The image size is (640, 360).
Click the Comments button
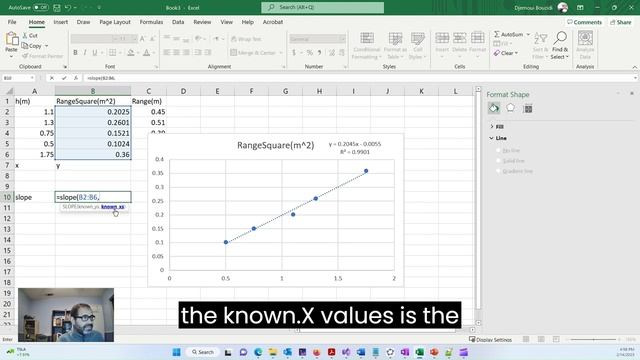click(584, 22)
